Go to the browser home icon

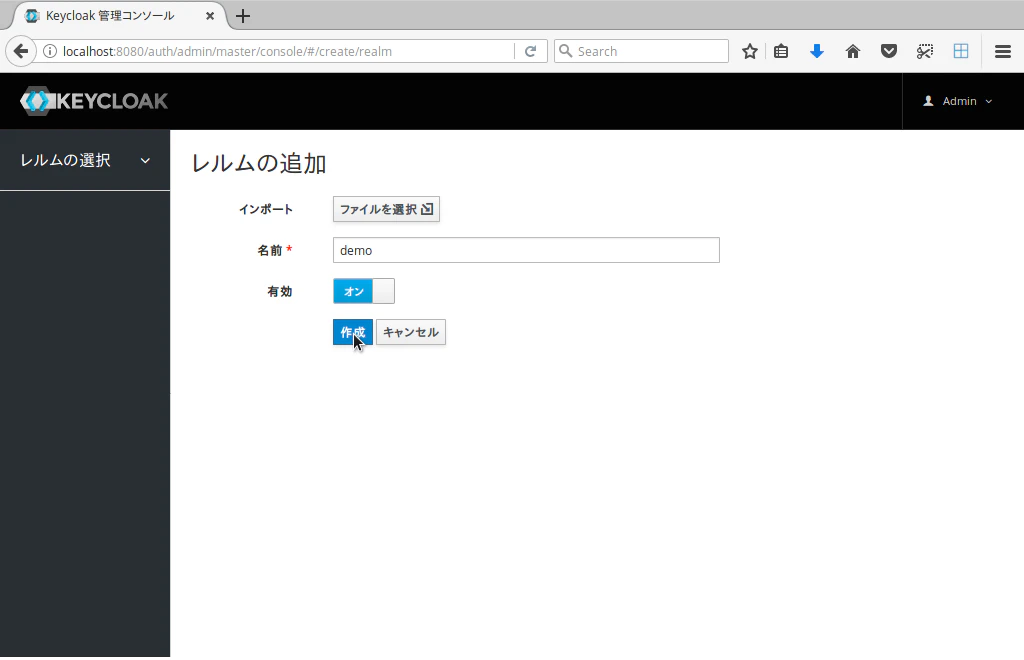852,51
